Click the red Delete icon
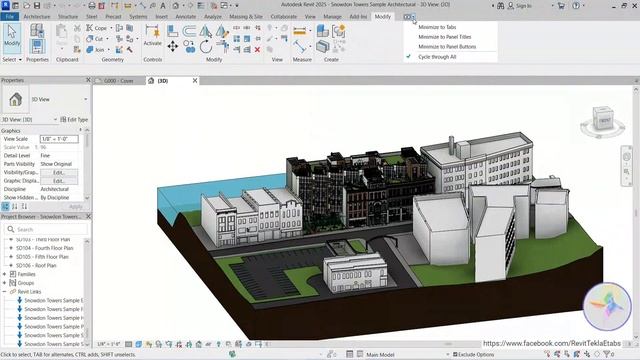Image resolution: width=640 pixels, height=360 pixels. 257,50
